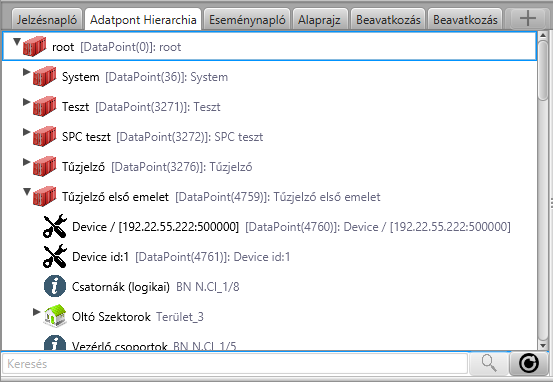The image size is (553, 382).
Task: Add a new tab with plus button
Action: (528, 19)
